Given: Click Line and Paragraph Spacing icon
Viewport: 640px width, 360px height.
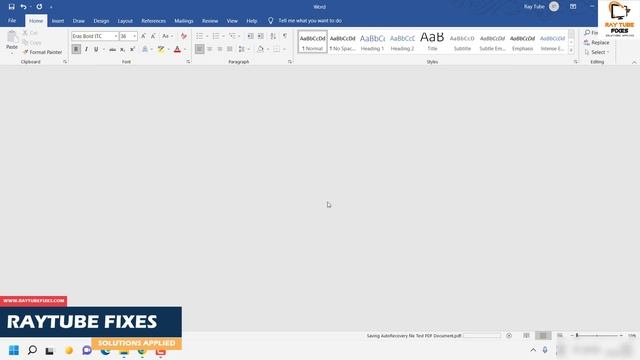Looking at the screenshot, I should (x=242, y=49).
